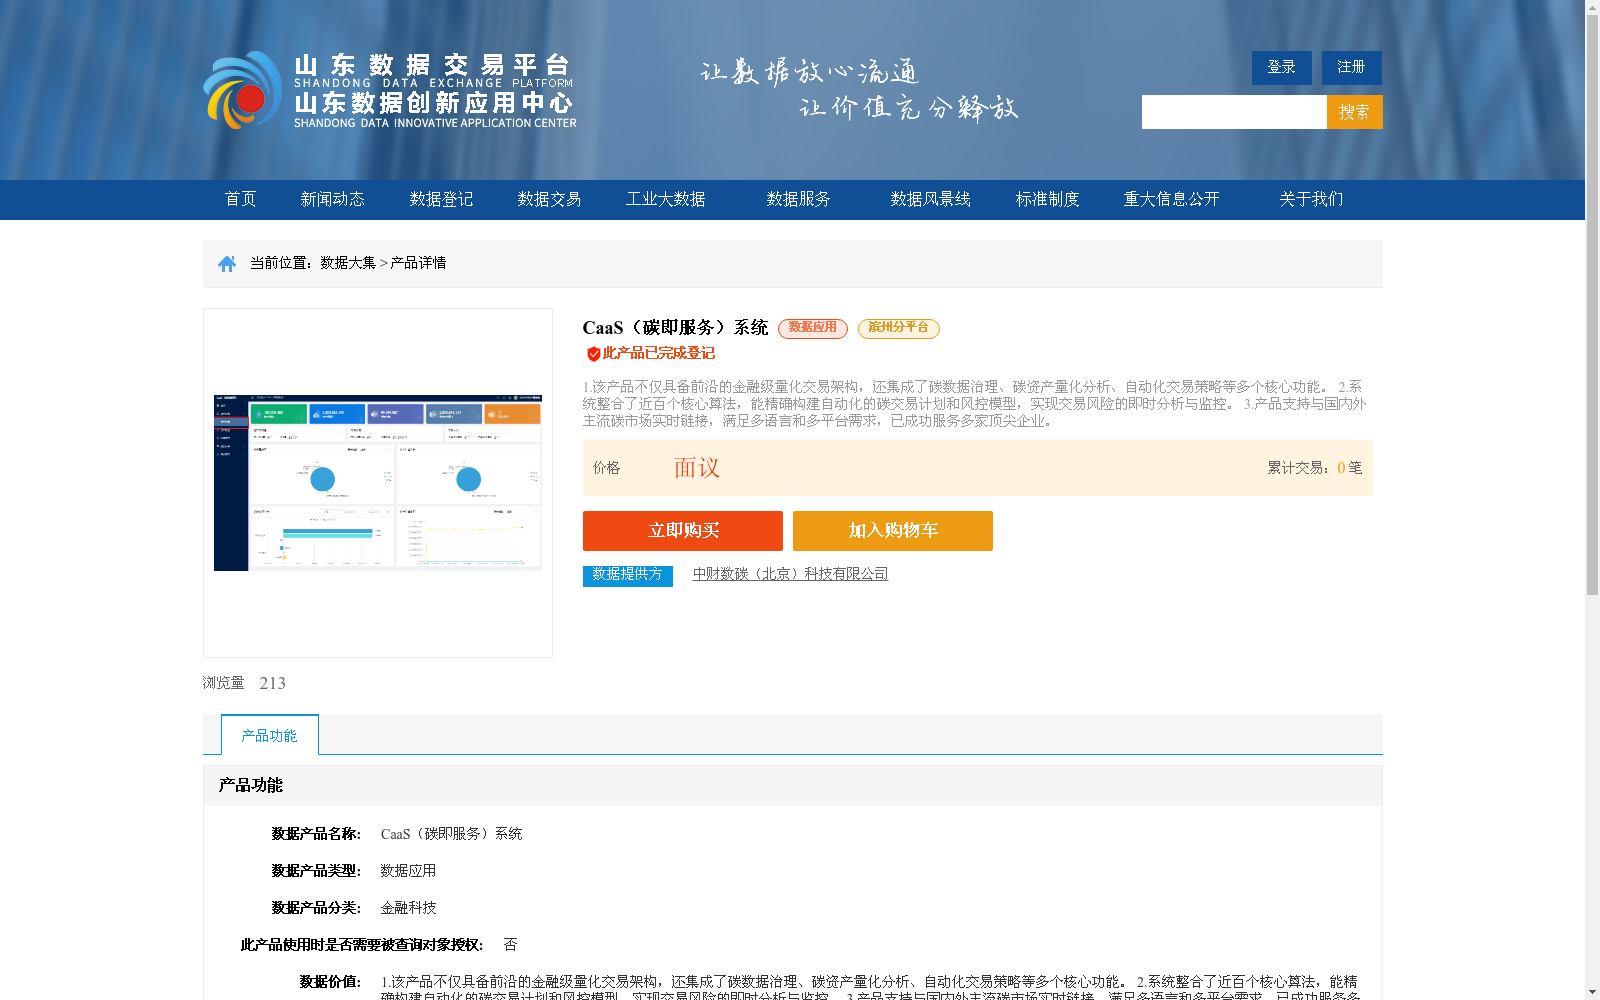1600x1000 pixels.
Task: Click the 立即购买 buy now button
Action: coord(683,531)
